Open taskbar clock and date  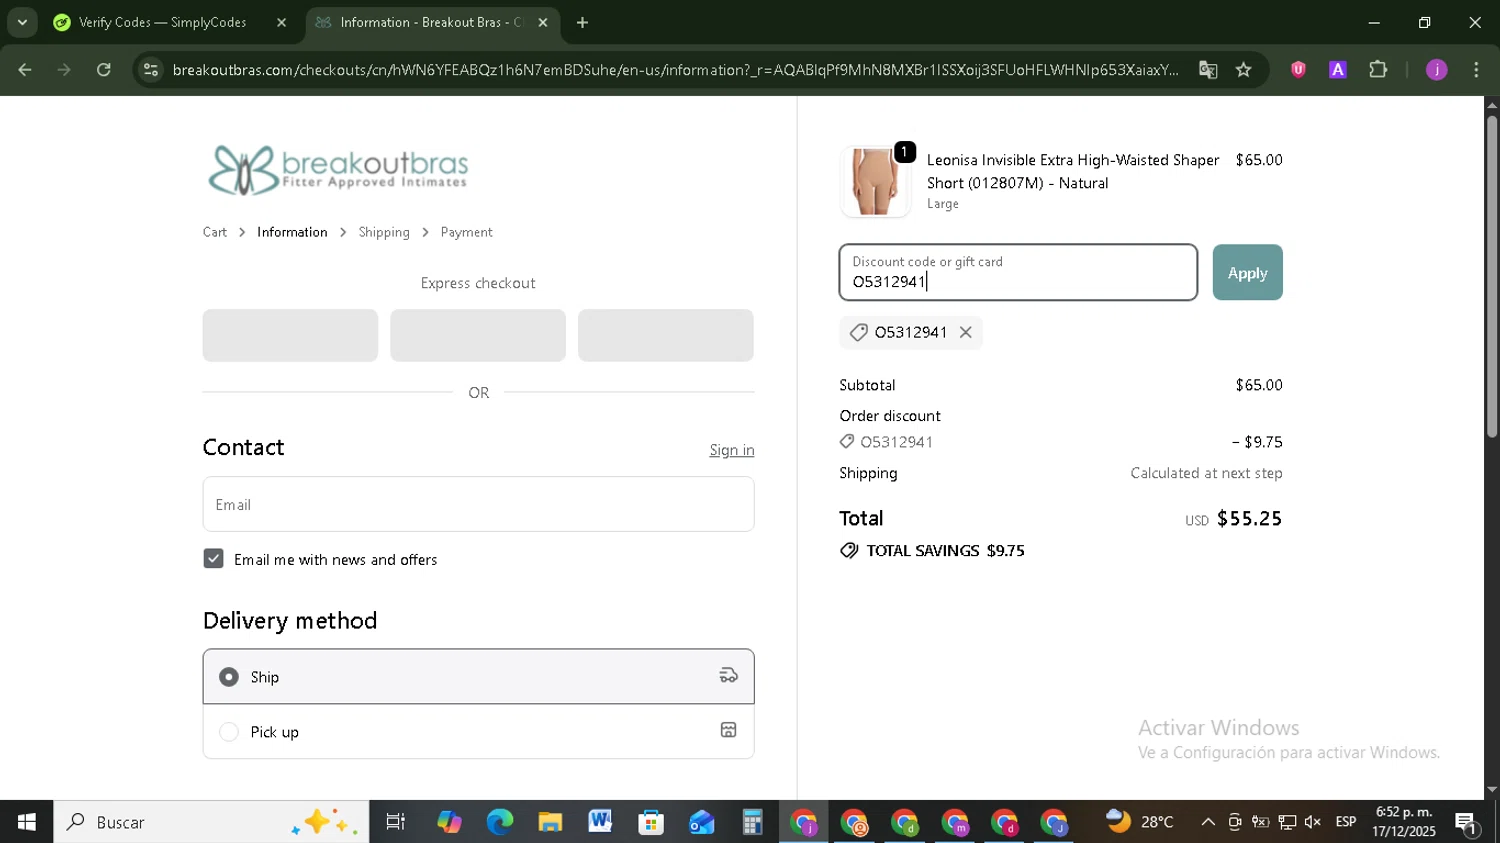(1404, 822)
